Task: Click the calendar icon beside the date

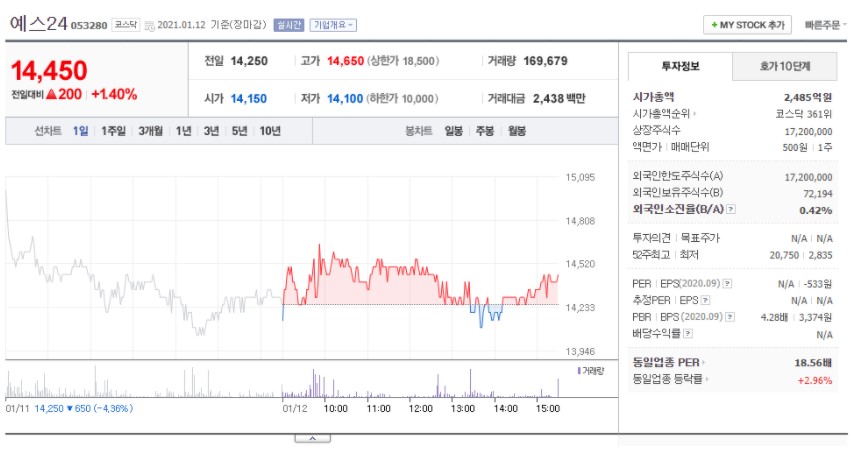Action: pos(150,26)
